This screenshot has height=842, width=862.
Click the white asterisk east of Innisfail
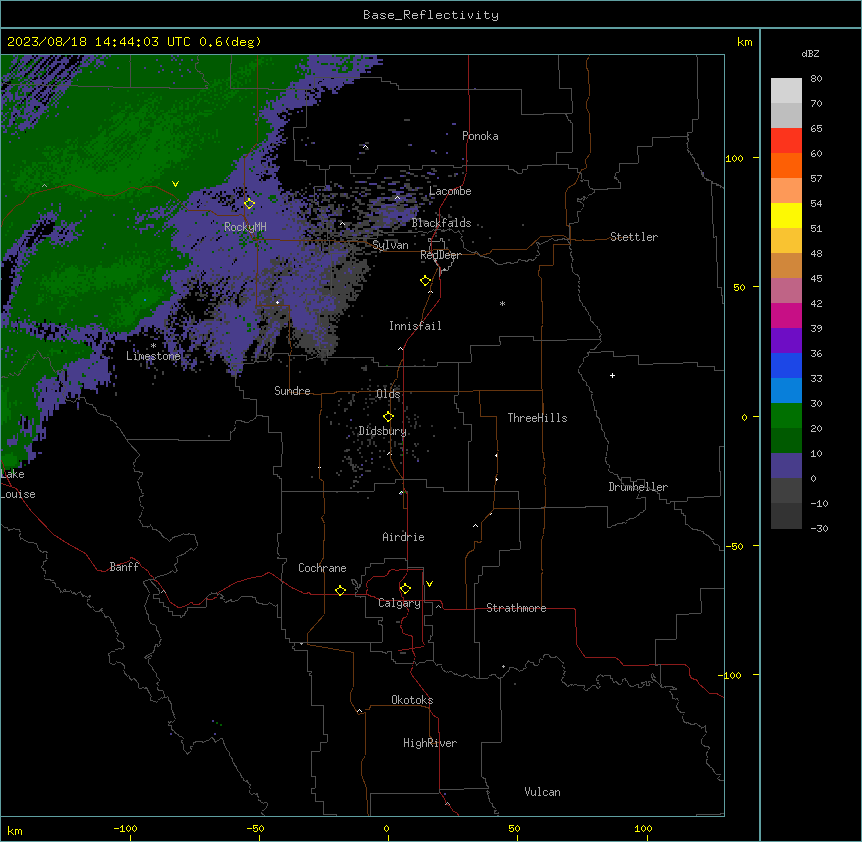(502, 303)
